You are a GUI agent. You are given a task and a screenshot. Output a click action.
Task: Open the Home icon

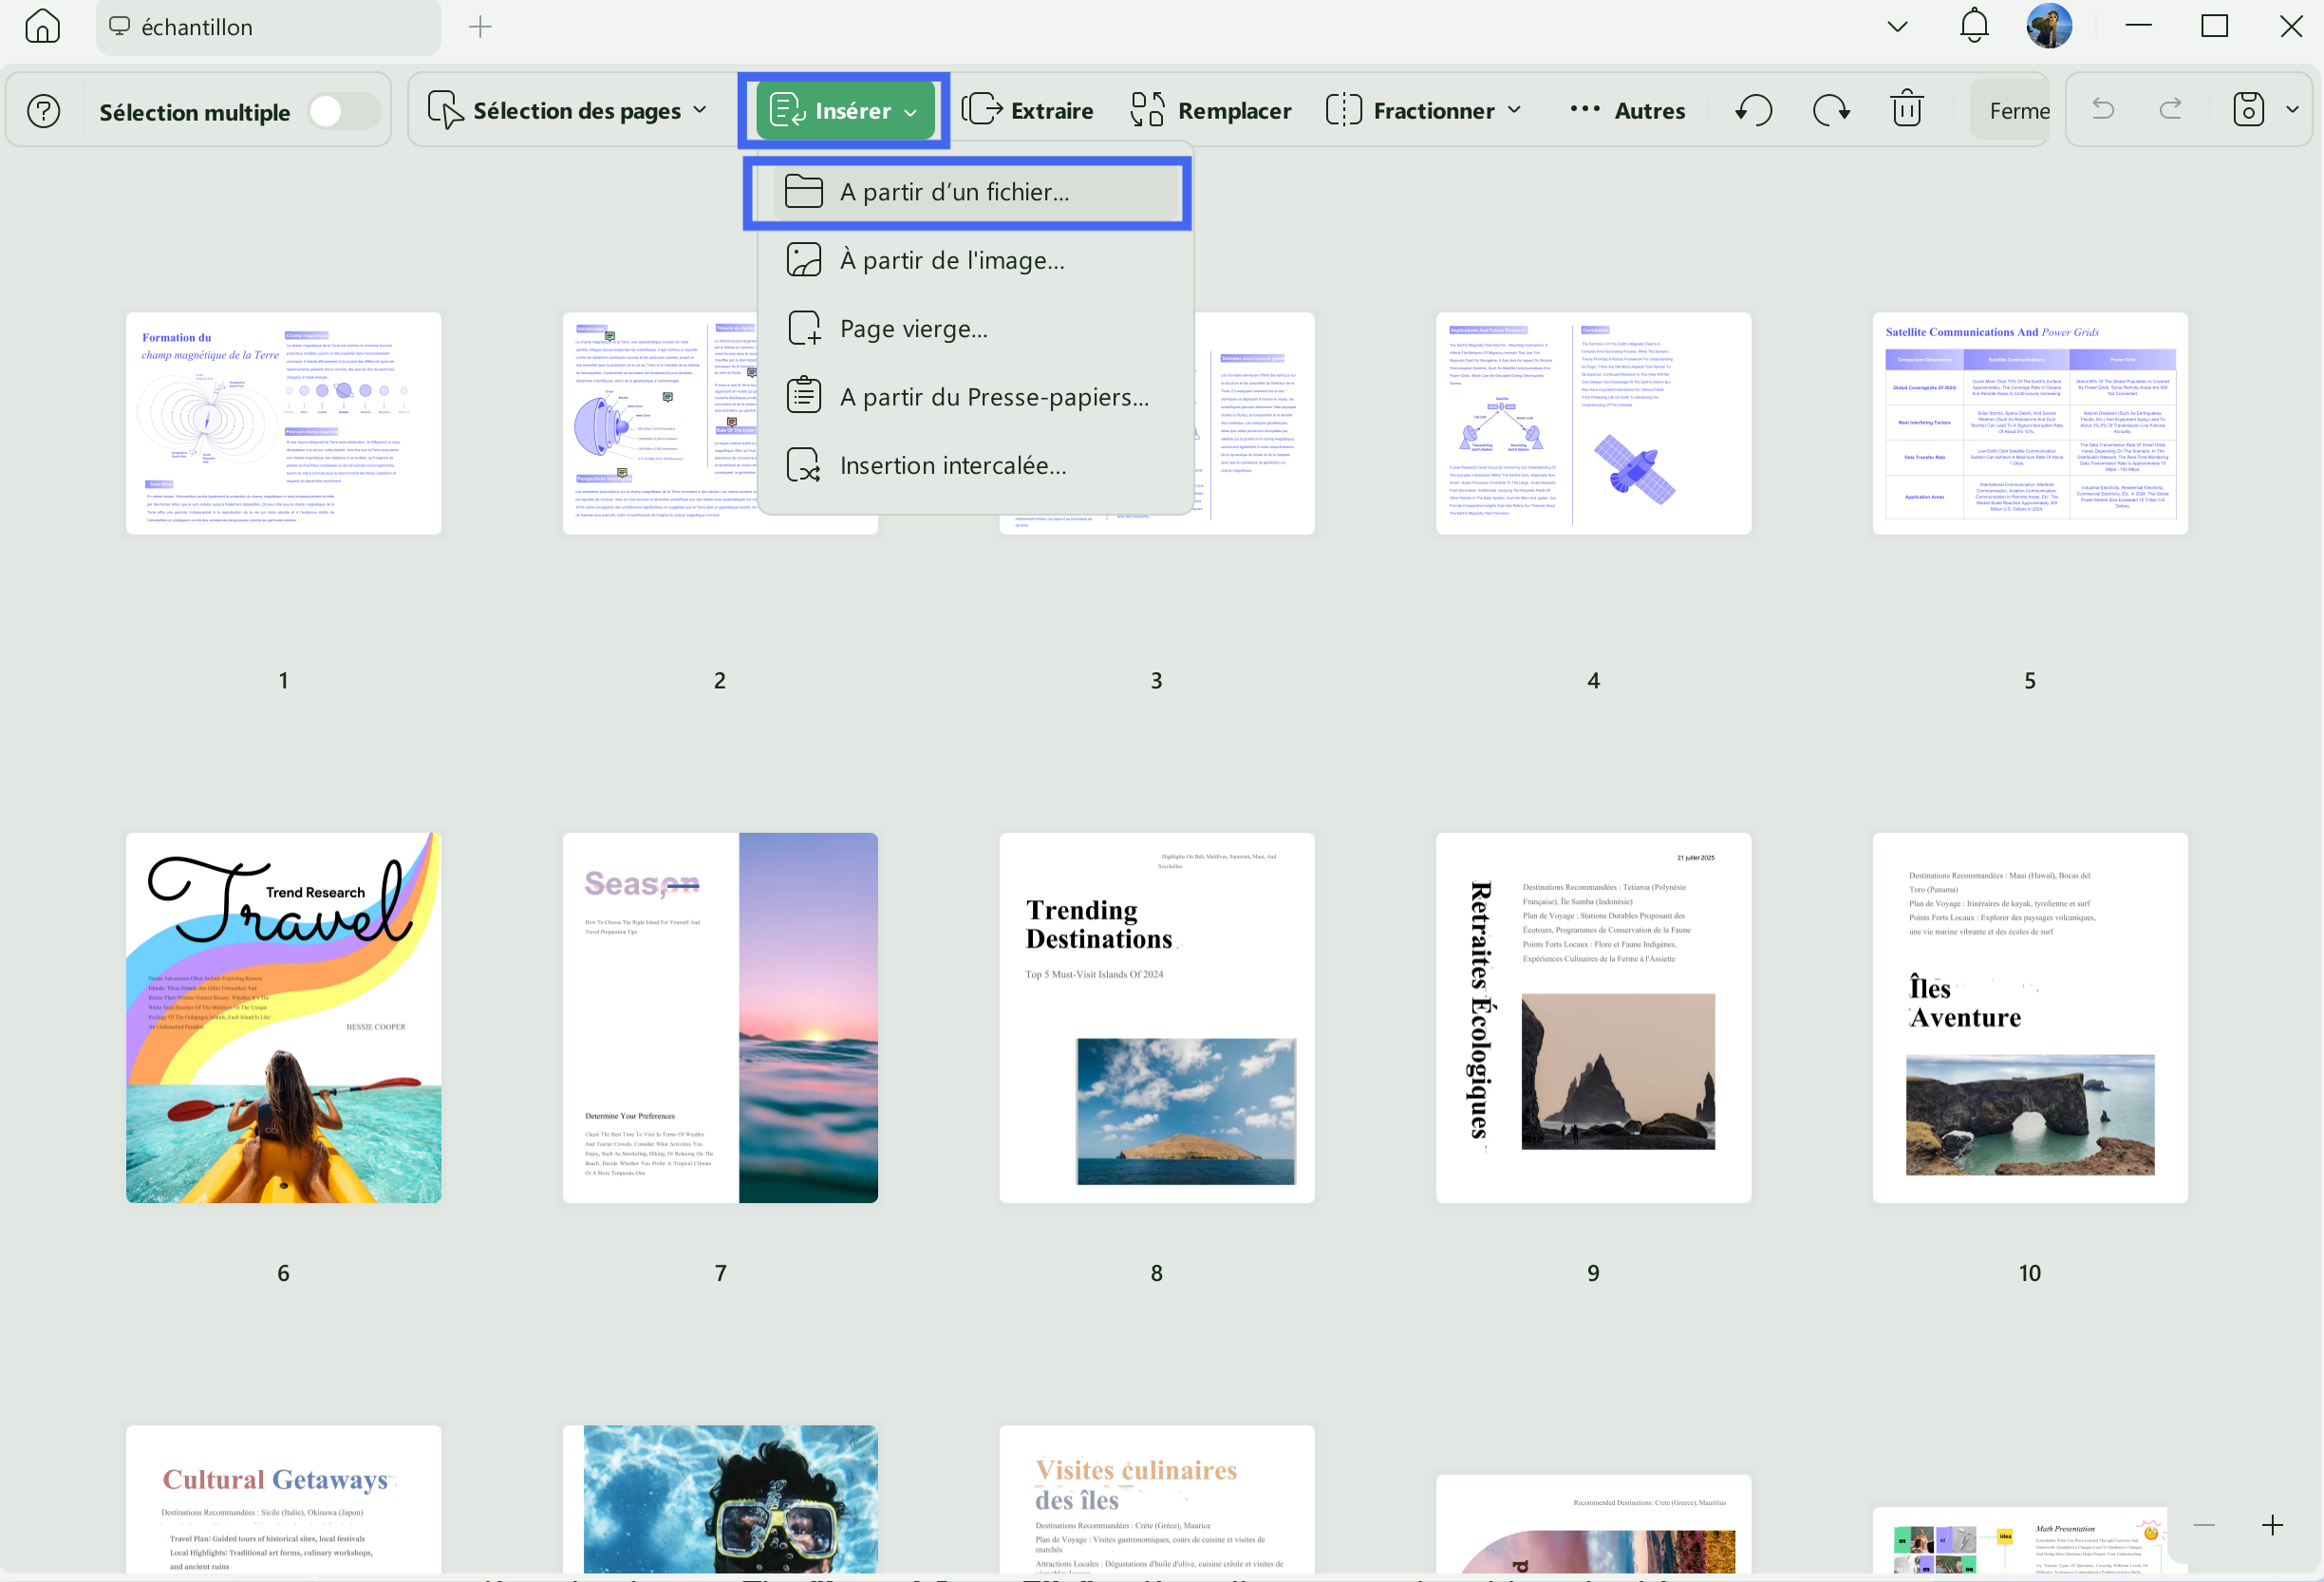[x=42, y=26]
